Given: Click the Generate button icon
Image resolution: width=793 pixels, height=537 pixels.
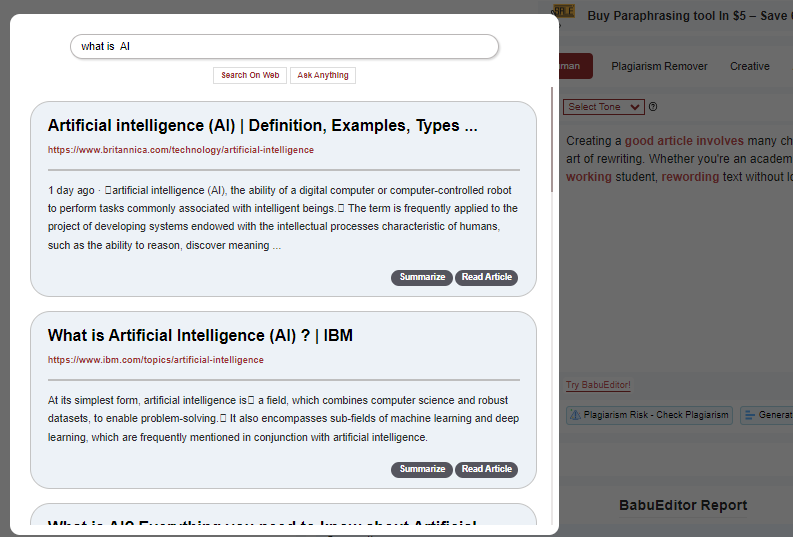Looking at the screenshot, I should click(x=750, y=415).
